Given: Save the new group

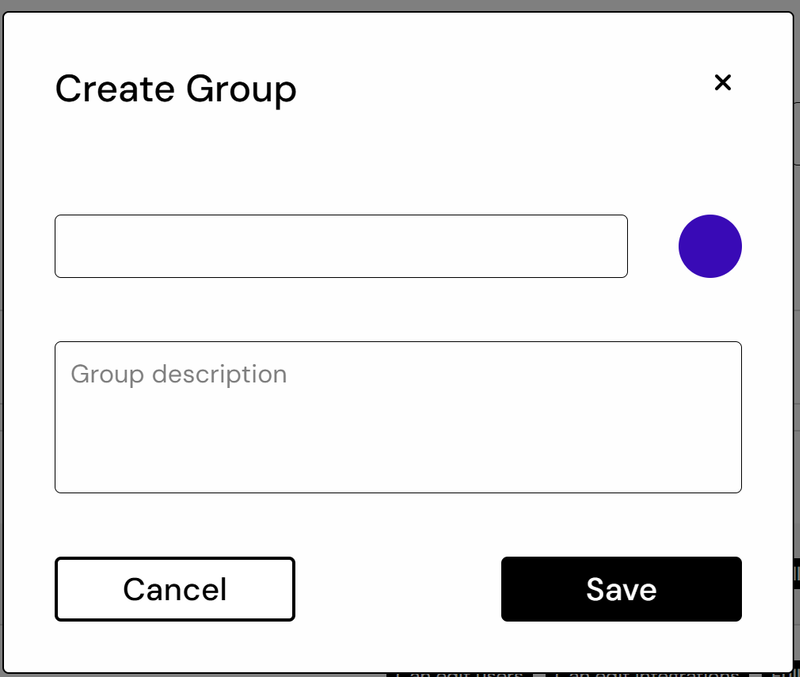Looking at the screenshot, I should [621, 589].
